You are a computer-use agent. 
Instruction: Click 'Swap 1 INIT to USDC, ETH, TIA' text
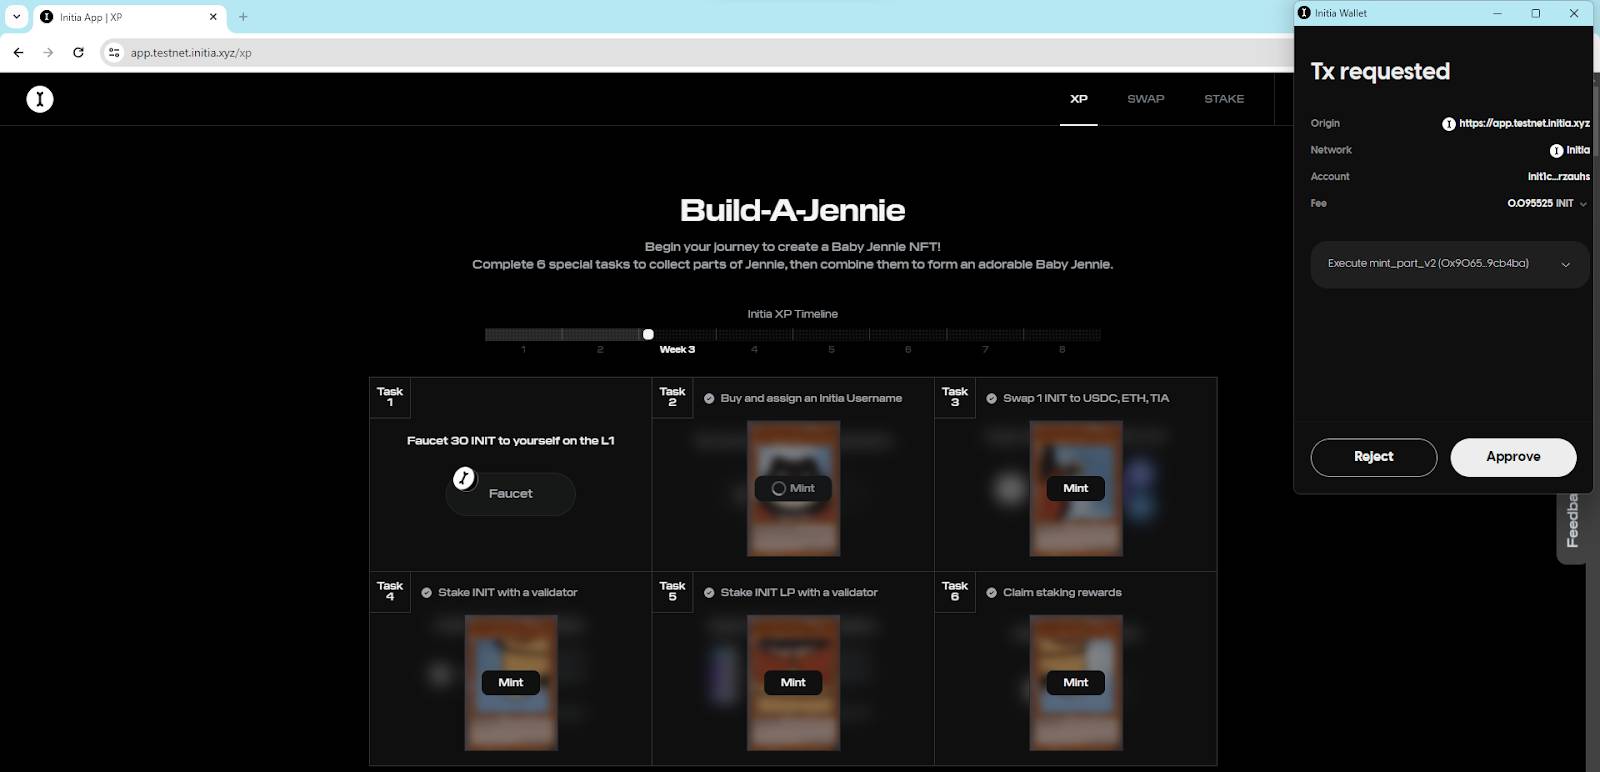click(1086, 398)
